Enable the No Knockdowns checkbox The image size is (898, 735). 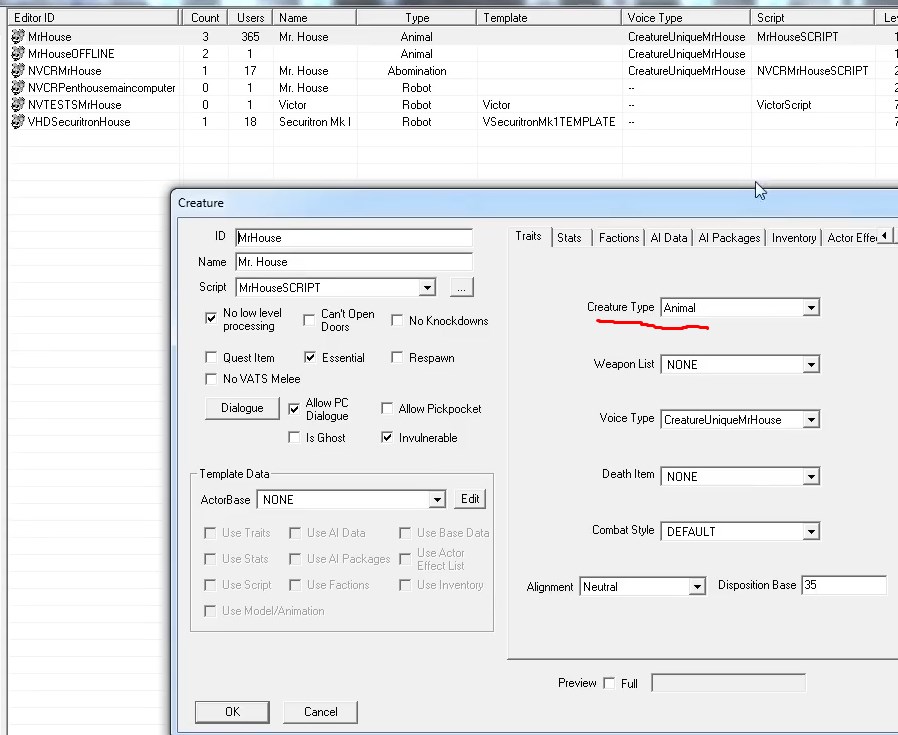click(x=397, y=320)
